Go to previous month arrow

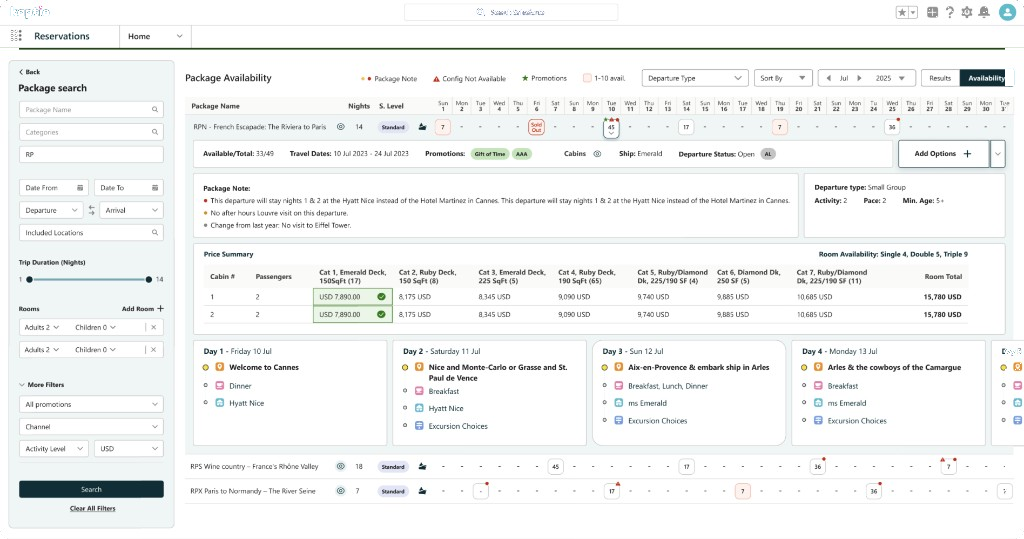pos(829,78)
